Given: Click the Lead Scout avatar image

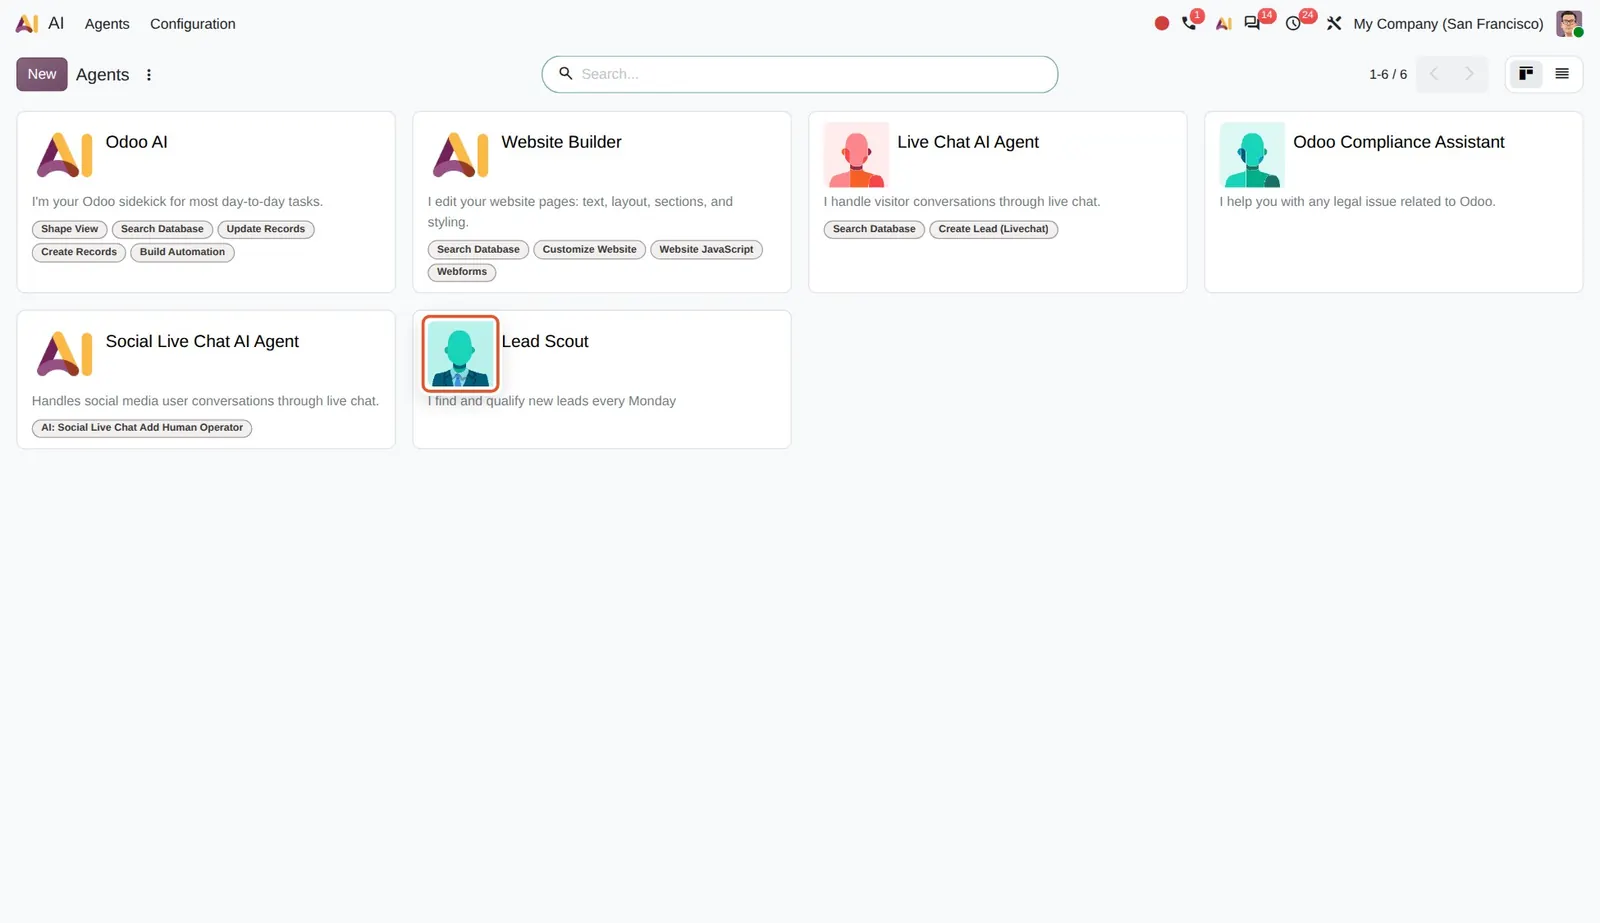Looking at the screenshot, I should (460, 354).
